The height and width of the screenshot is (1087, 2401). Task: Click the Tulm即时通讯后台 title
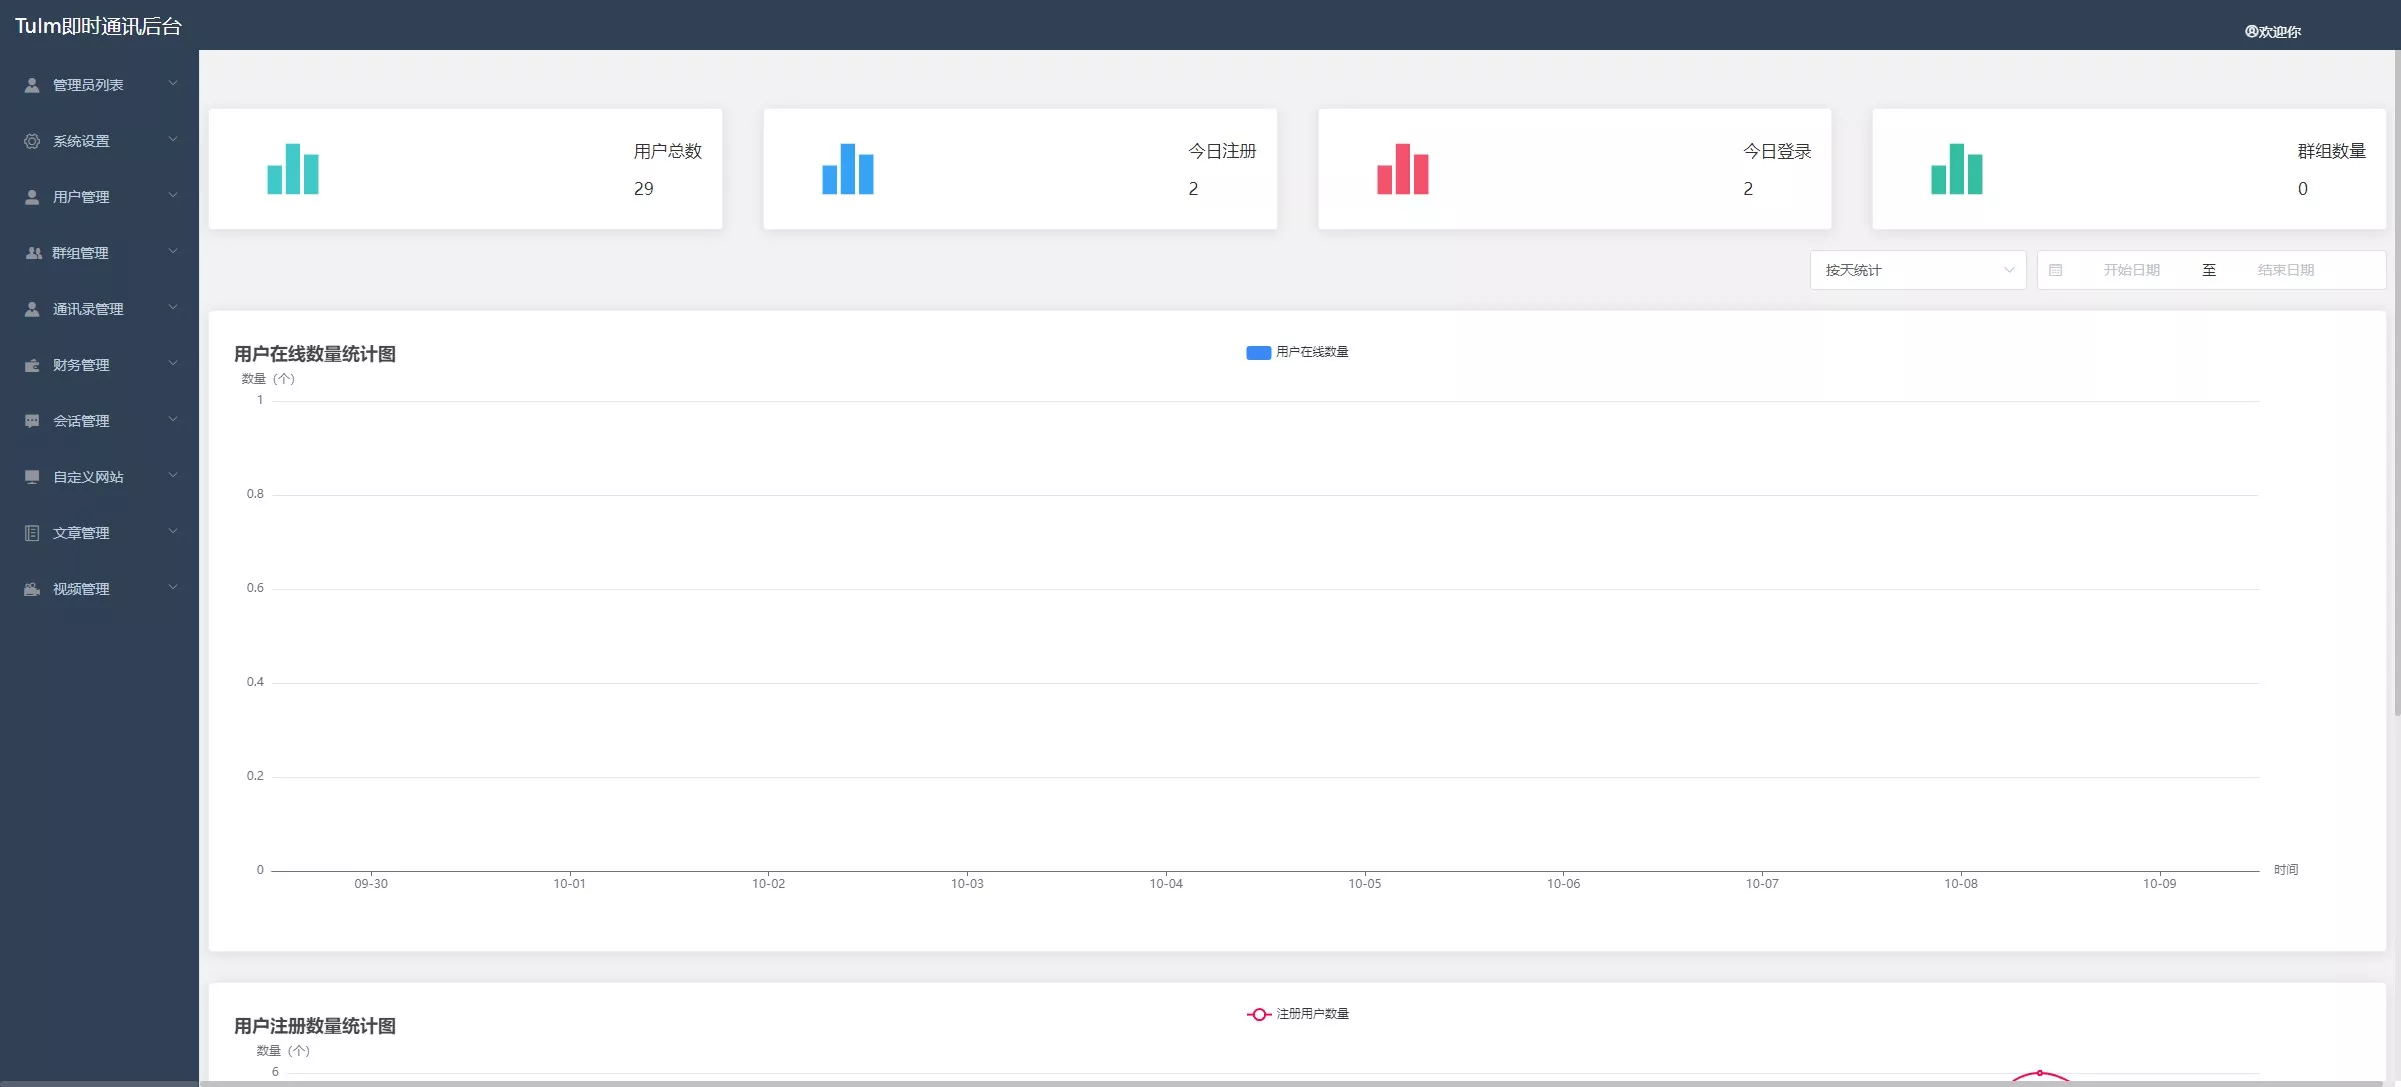pyautogui.click(x=98, y=26)
